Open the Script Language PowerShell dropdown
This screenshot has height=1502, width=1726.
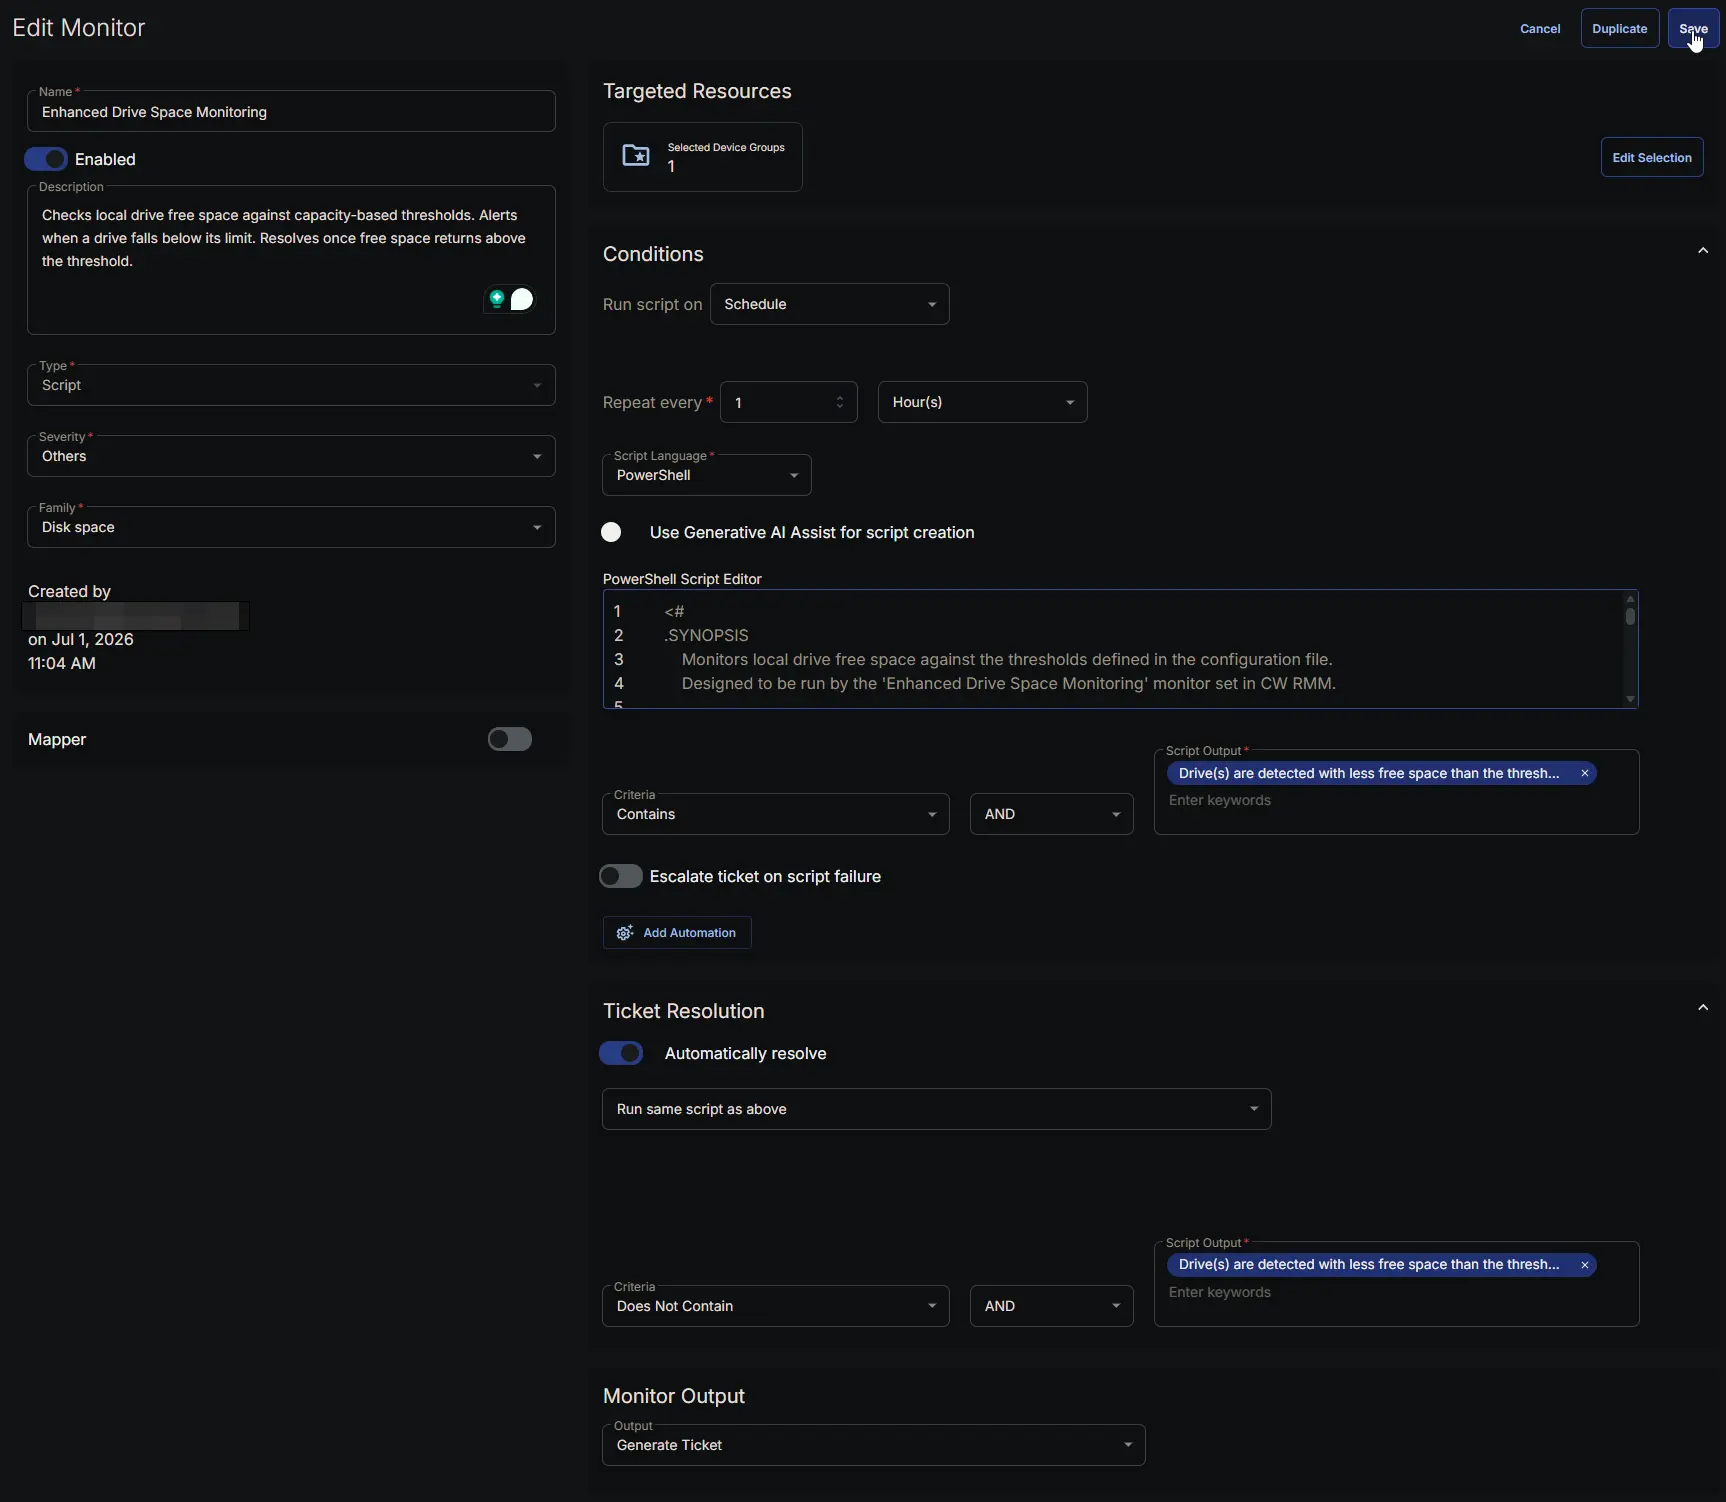(x=707, y=475)
